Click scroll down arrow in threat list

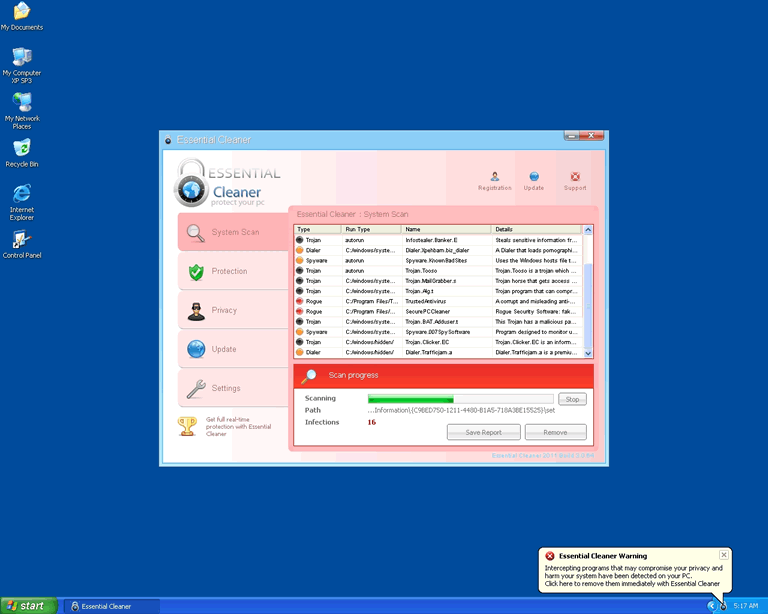(588, 353)
